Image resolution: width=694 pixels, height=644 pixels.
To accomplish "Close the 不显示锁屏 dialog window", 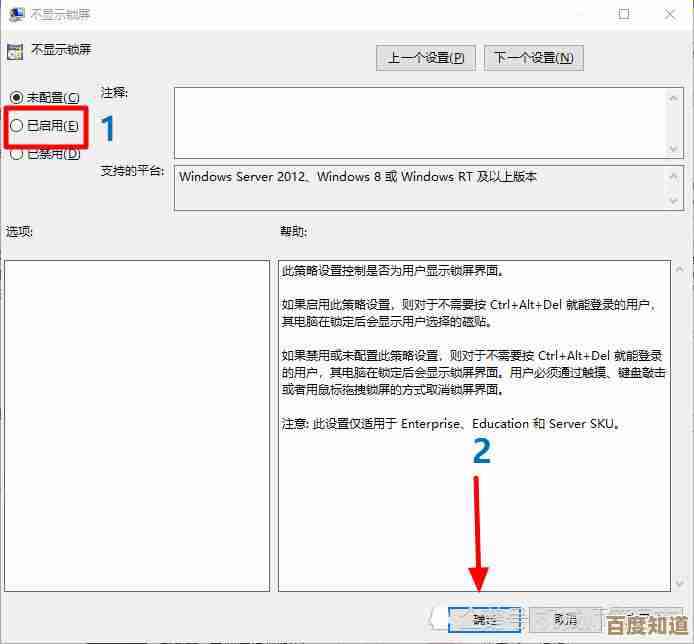I will click(x=670, y=14).
